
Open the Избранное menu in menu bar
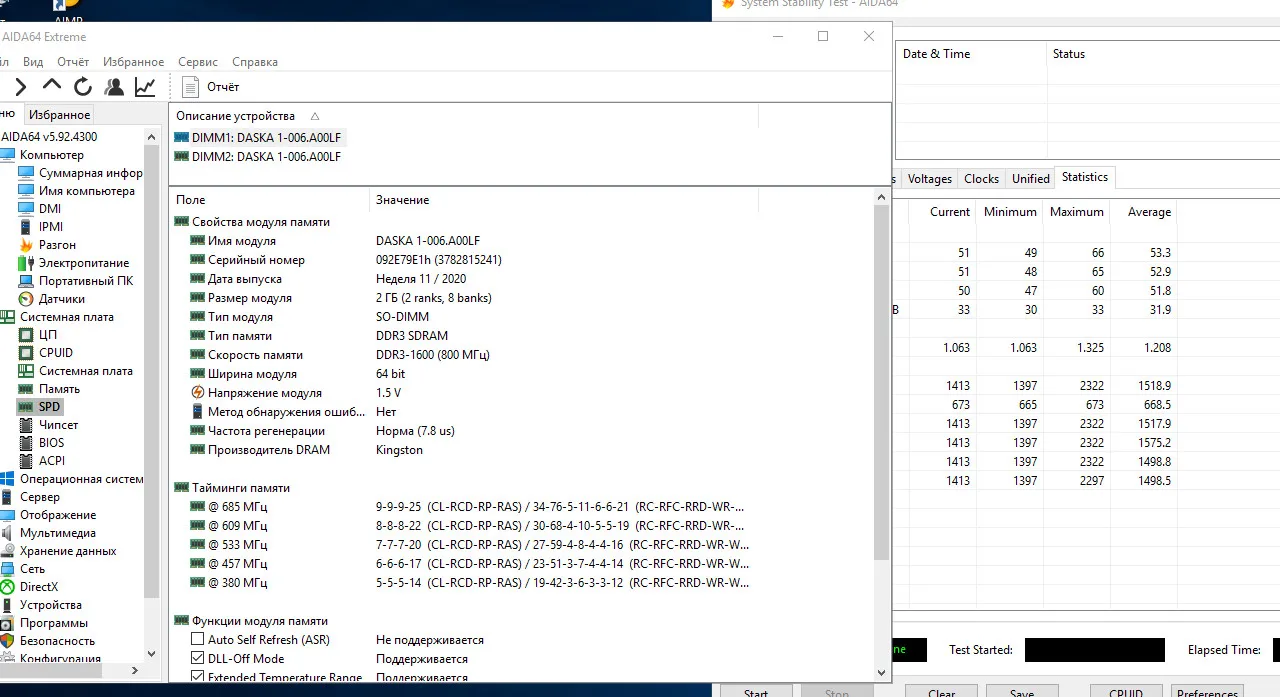pyautogui.click(x=133, y=62)
